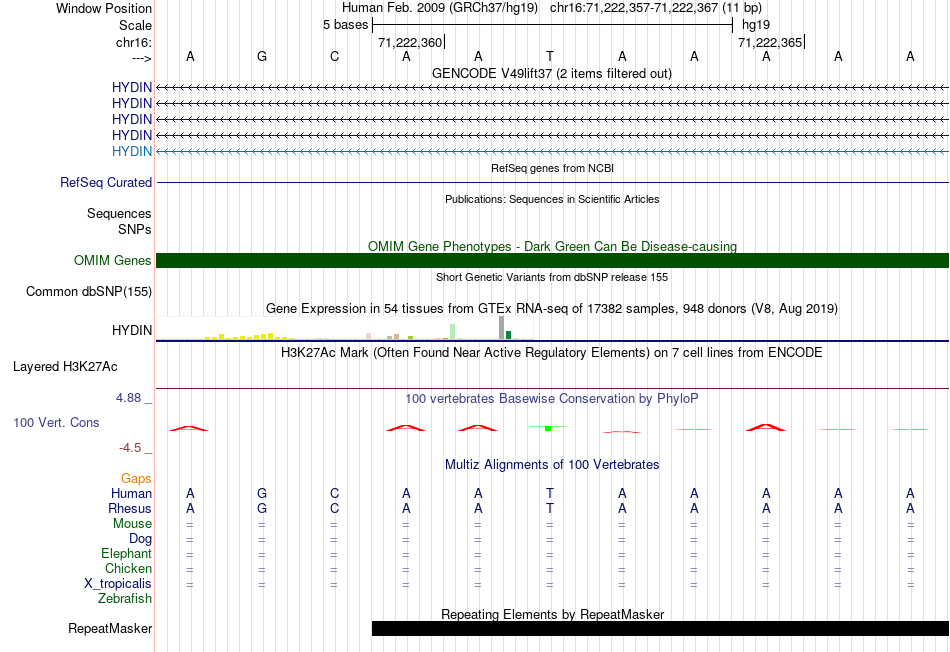This screenshot has height=652, width=950.
Task: Click the light blue HYDIN transcript label
Action: [131, 151]
